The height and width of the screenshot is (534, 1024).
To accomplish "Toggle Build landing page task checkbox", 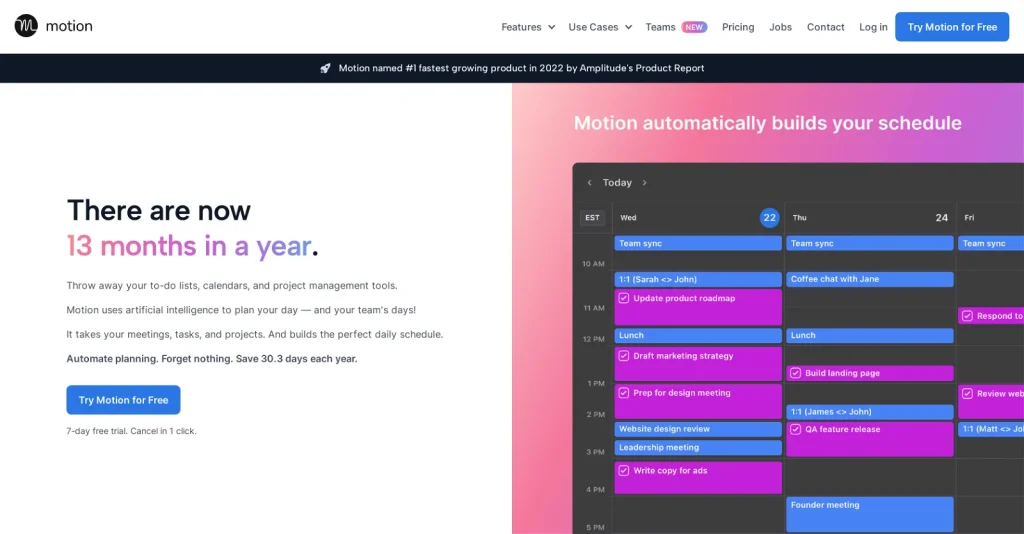I will coord(796,373).
